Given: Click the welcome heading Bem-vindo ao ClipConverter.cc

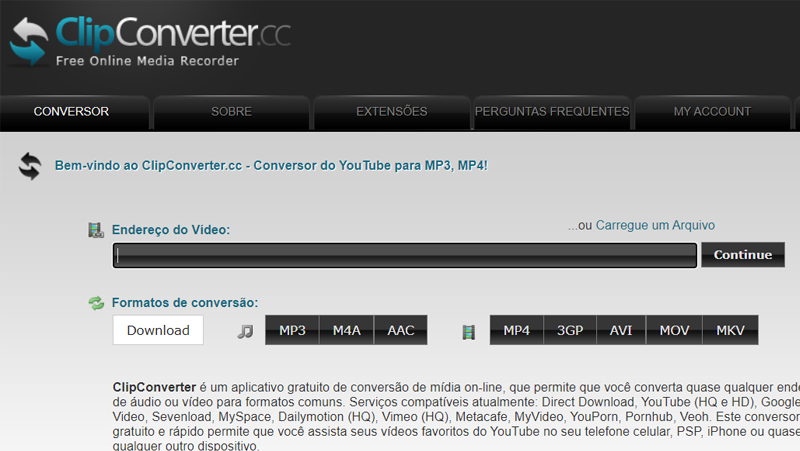Looking at the screenshot, I should click(x=271, y=166).
